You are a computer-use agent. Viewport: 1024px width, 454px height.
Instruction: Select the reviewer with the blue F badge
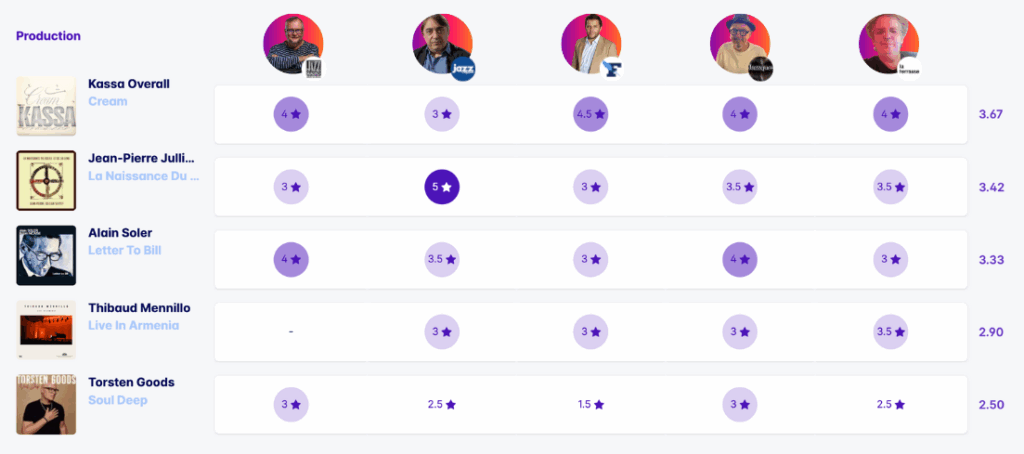(x=591, y=44)
